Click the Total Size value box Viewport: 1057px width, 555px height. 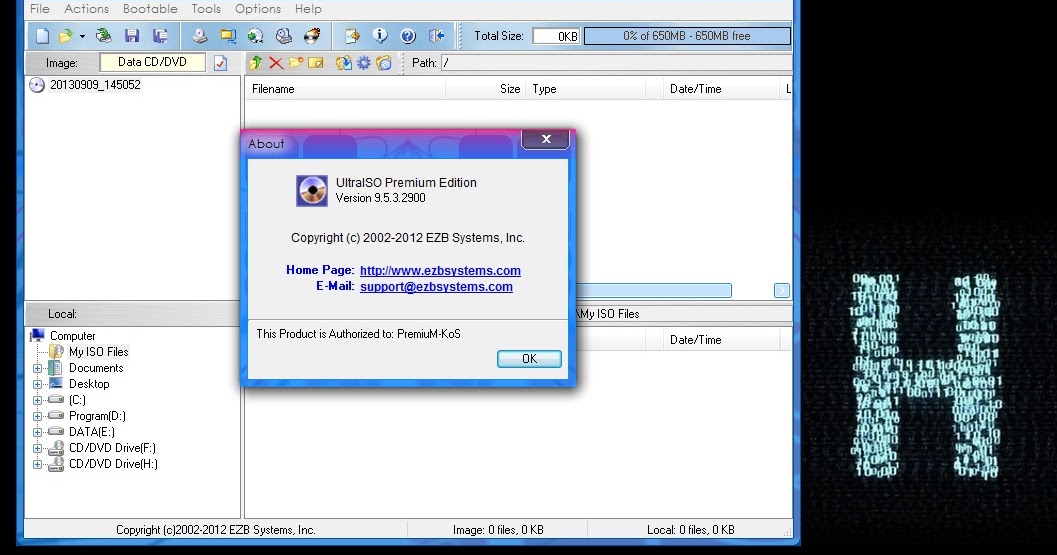556,36
